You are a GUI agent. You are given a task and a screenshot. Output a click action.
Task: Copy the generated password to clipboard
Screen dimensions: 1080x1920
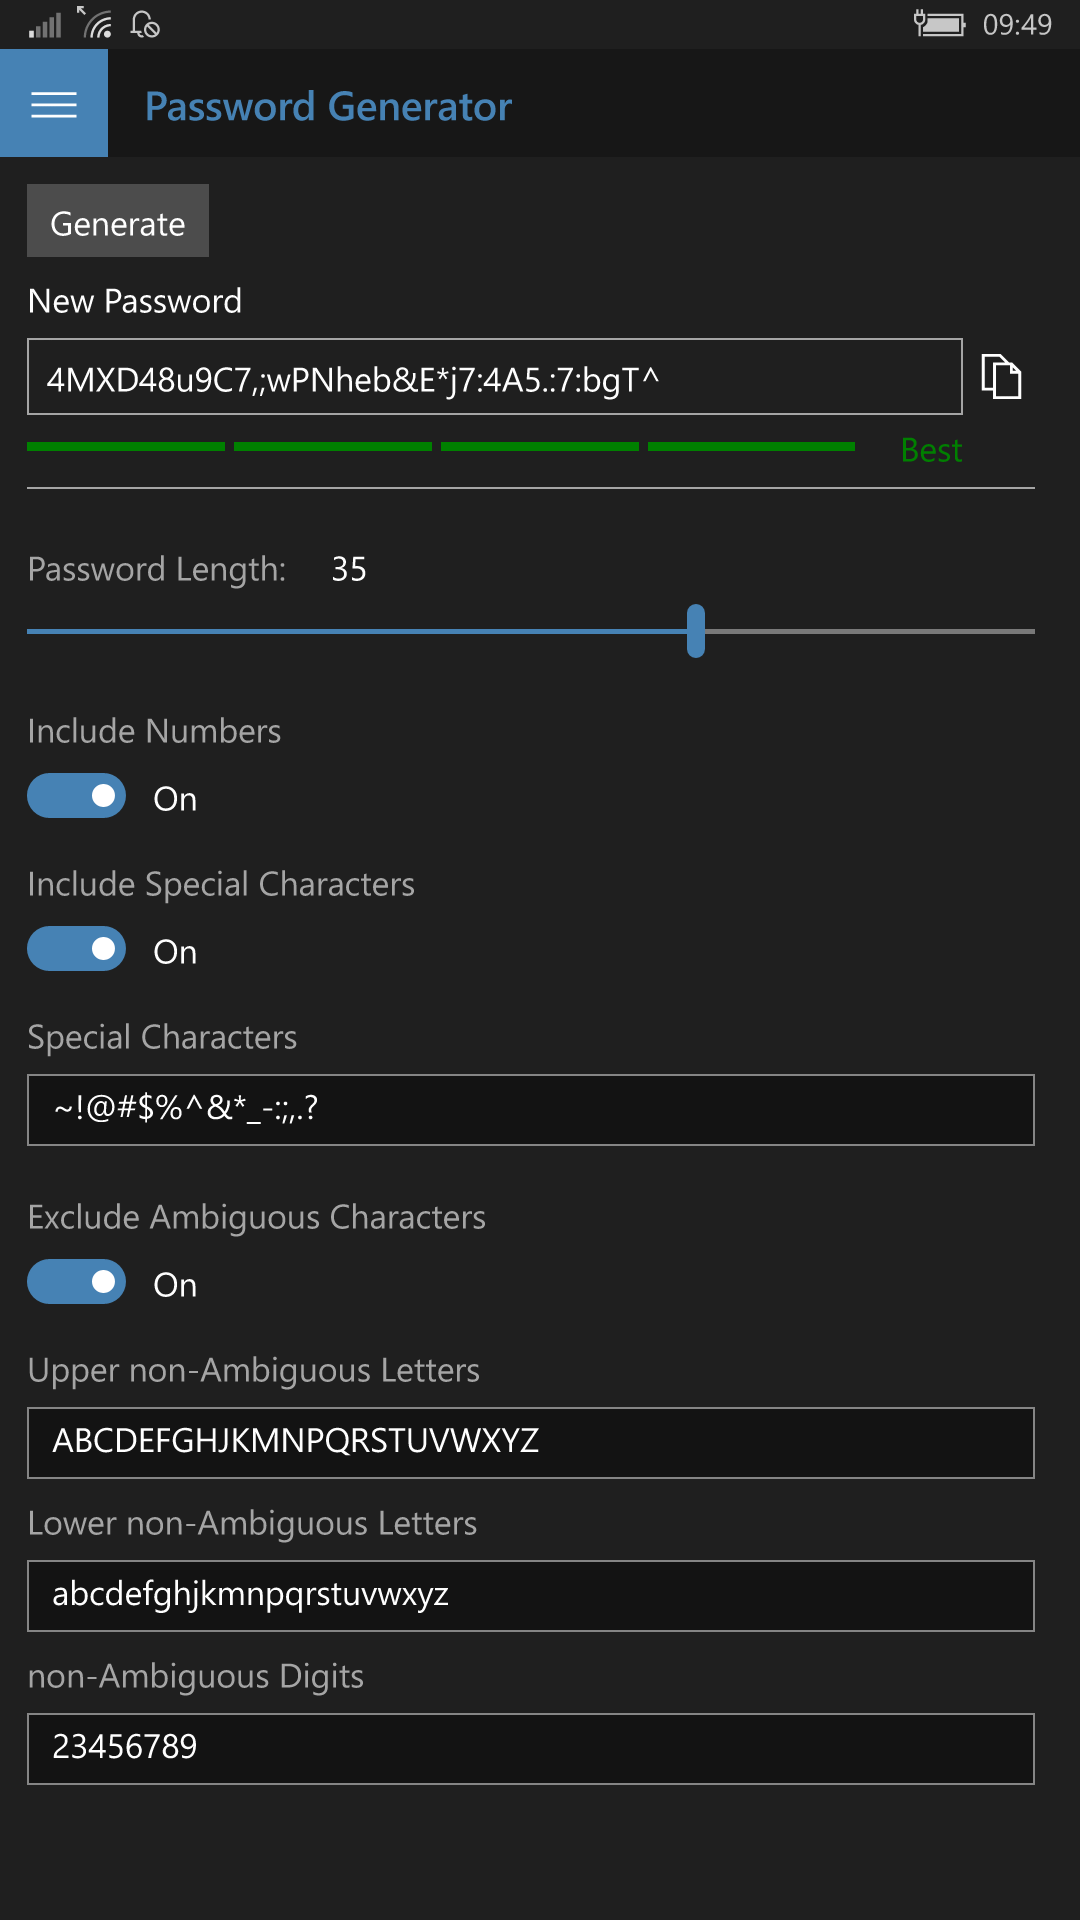[x=1001, y=377]
